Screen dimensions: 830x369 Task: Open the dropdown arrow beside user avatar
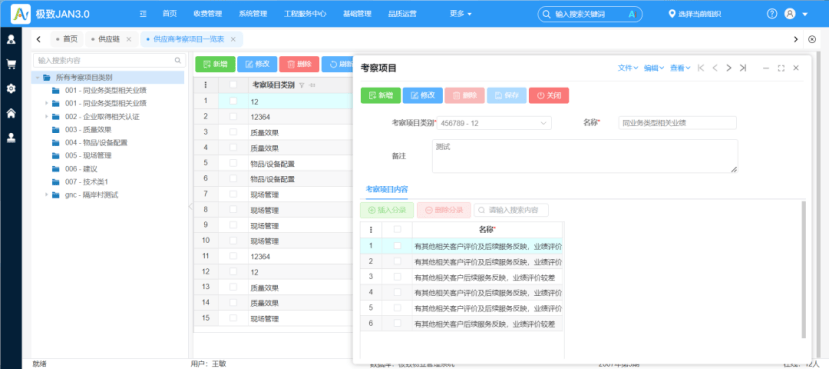point(805,14)
